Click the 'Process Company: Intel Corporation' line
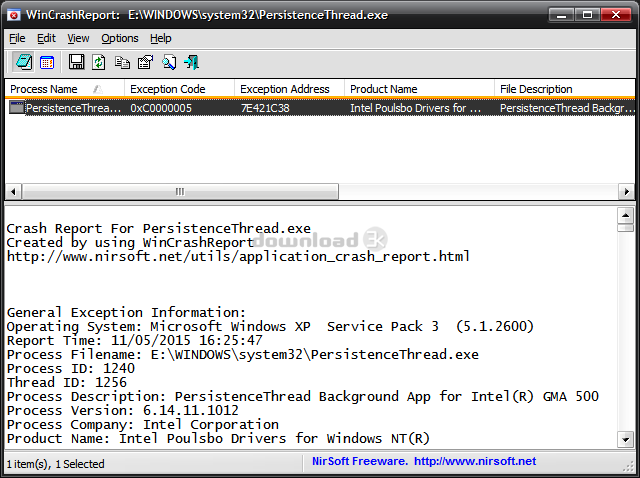 (143, 425)
